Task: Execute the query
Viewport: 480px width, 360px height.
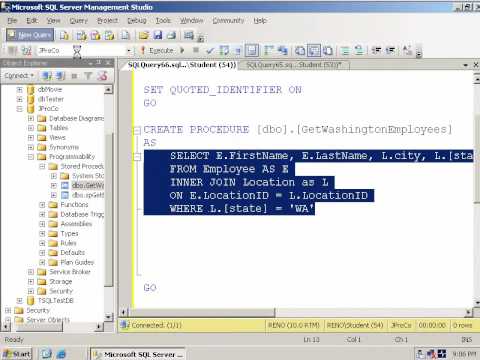Action: pos(157,51)
